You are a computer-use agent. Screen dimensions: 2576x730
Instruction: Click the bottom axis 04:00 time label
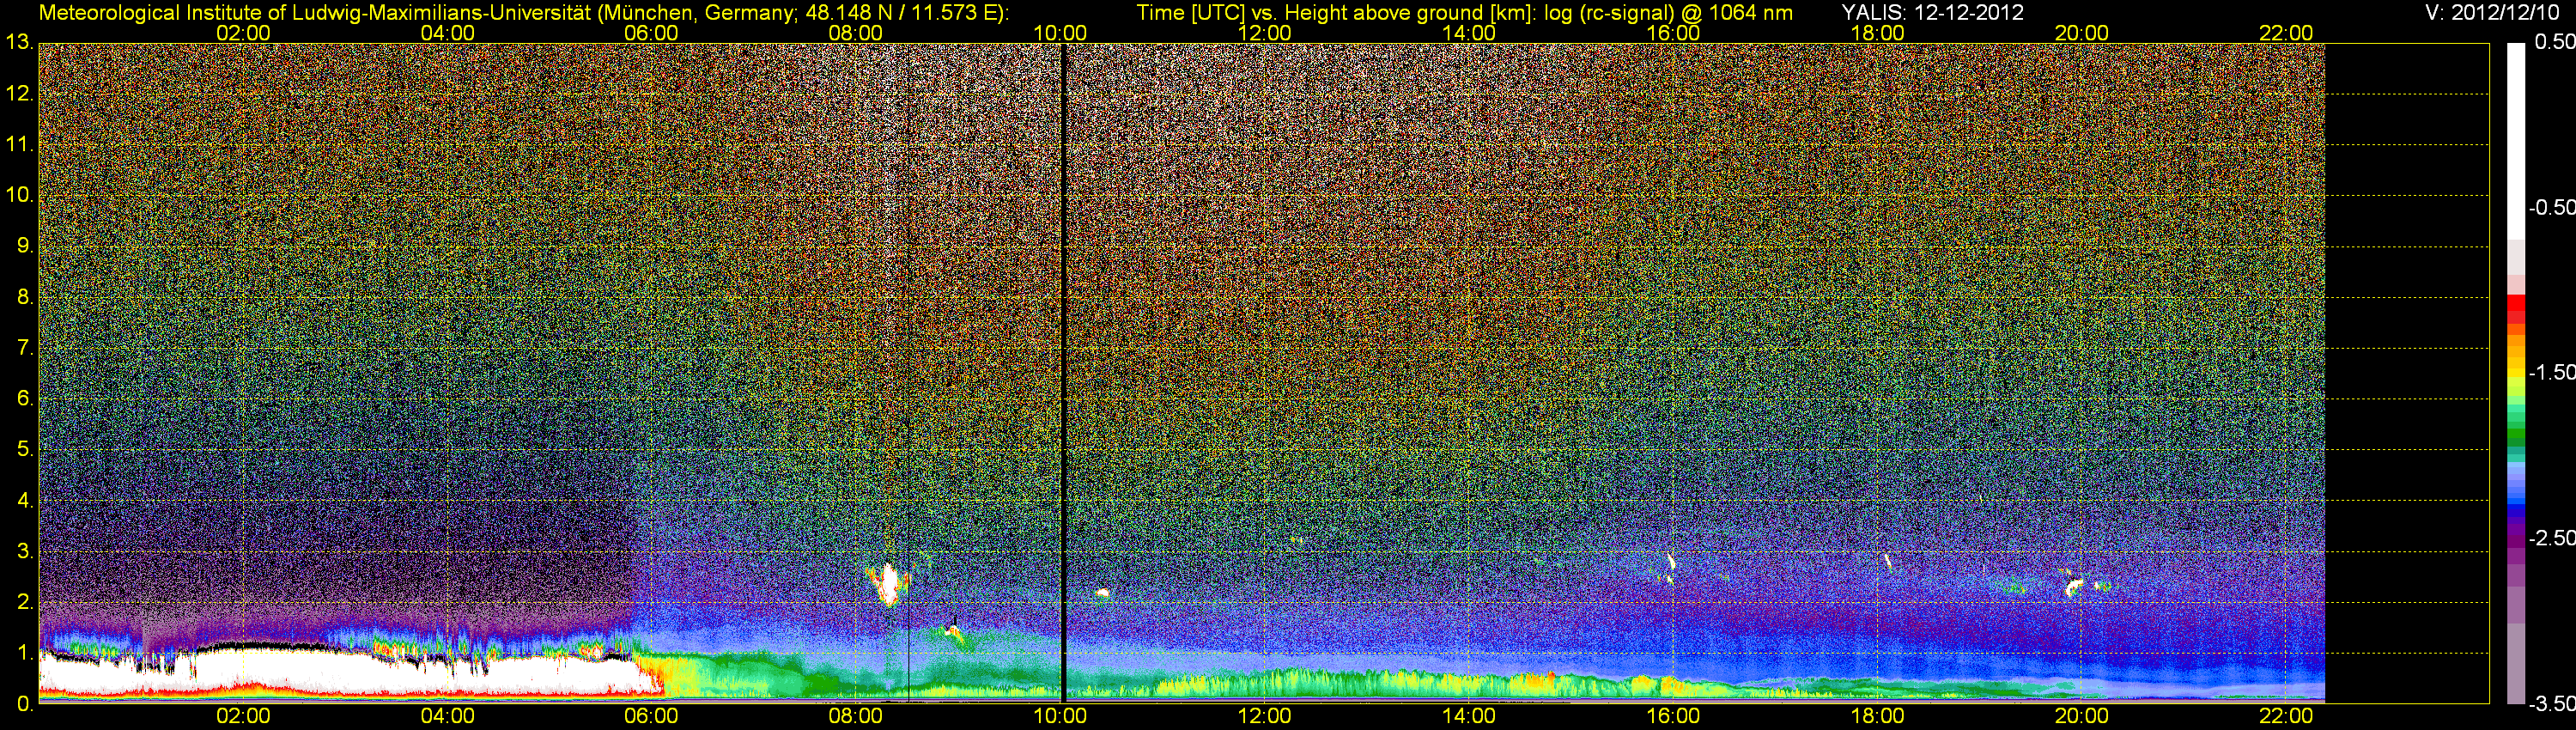point(447,716)
